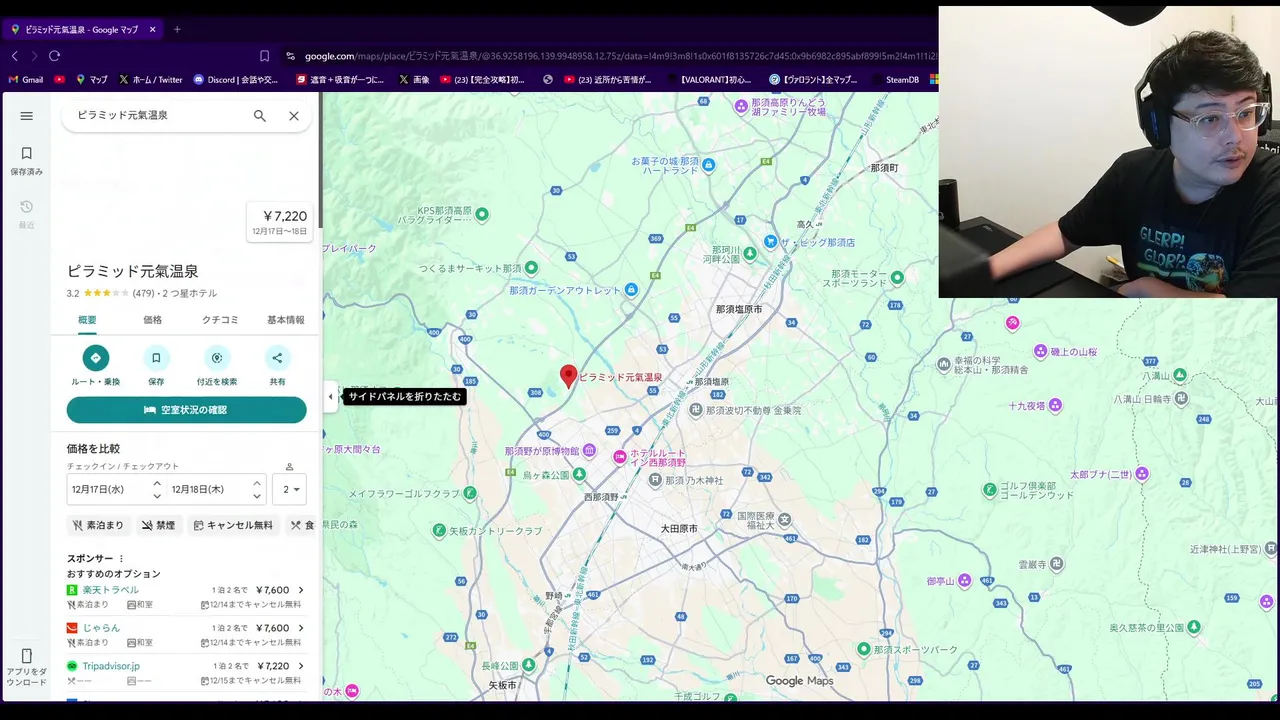Viewport: 1280px width, 720px height.
Task: Clear the search with the X icon
Action: [294, 116]
